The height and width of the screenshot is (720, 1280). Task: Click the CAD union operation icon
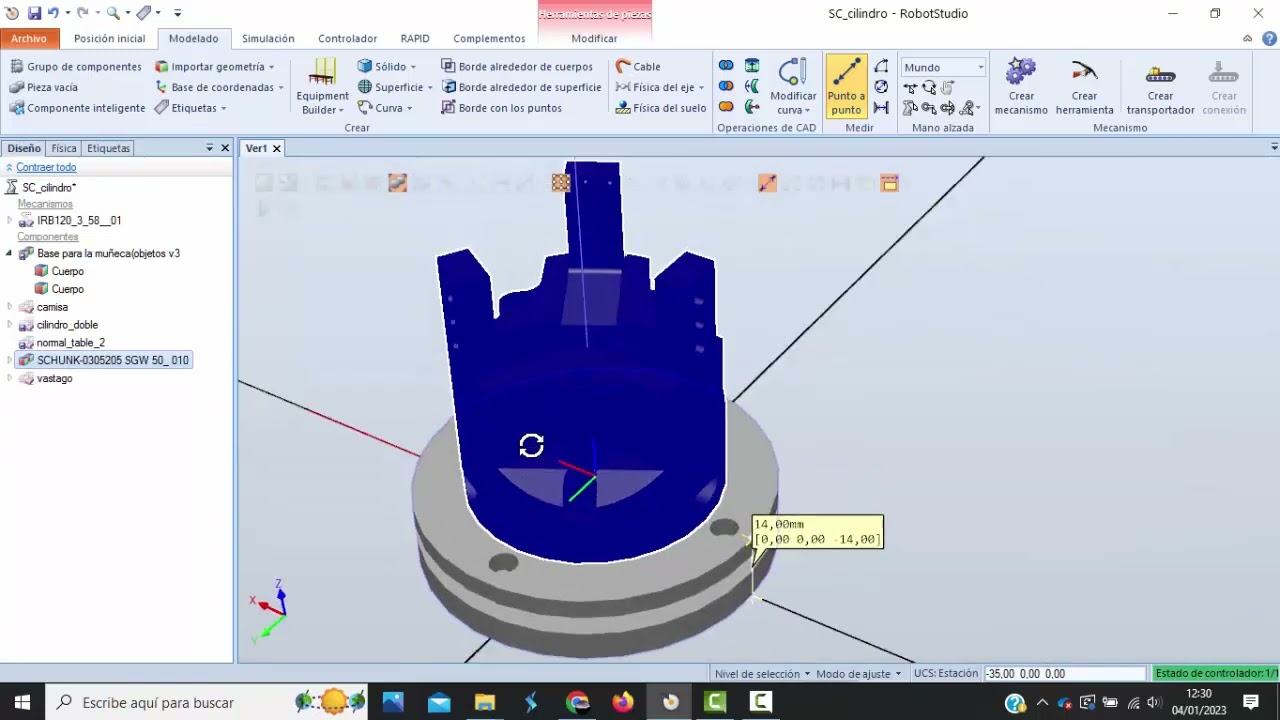point(726,106)
